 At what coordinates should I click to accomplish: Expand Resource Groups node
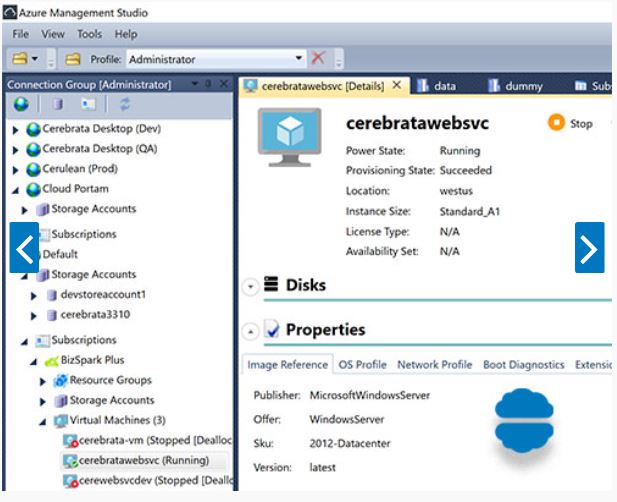[x=42, y=381]
